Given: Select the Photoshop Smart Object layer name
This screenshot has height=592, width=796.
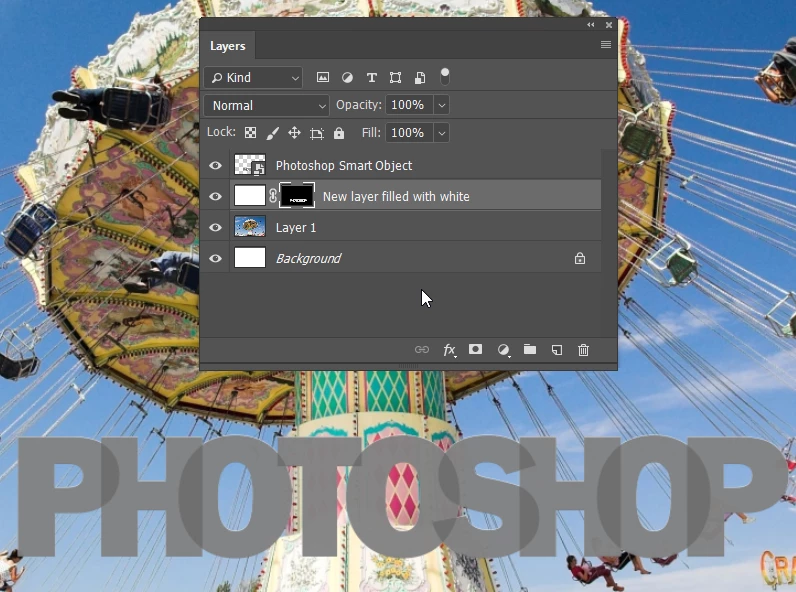Looking at the screenshot, I should point(344,166).
